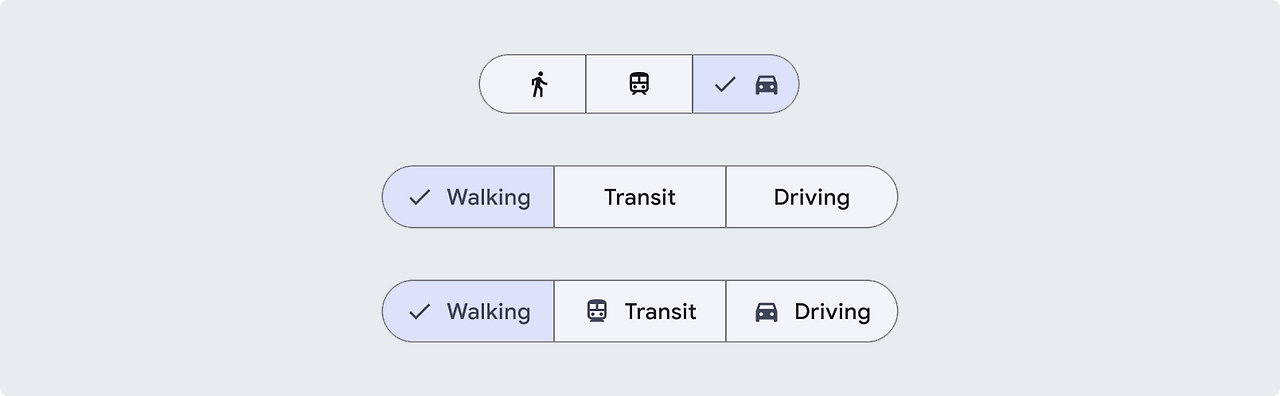Viewport: 1280px width, 396px height.
Task: Click checkmark beside the selected car icon
Action: coord(725,85)
